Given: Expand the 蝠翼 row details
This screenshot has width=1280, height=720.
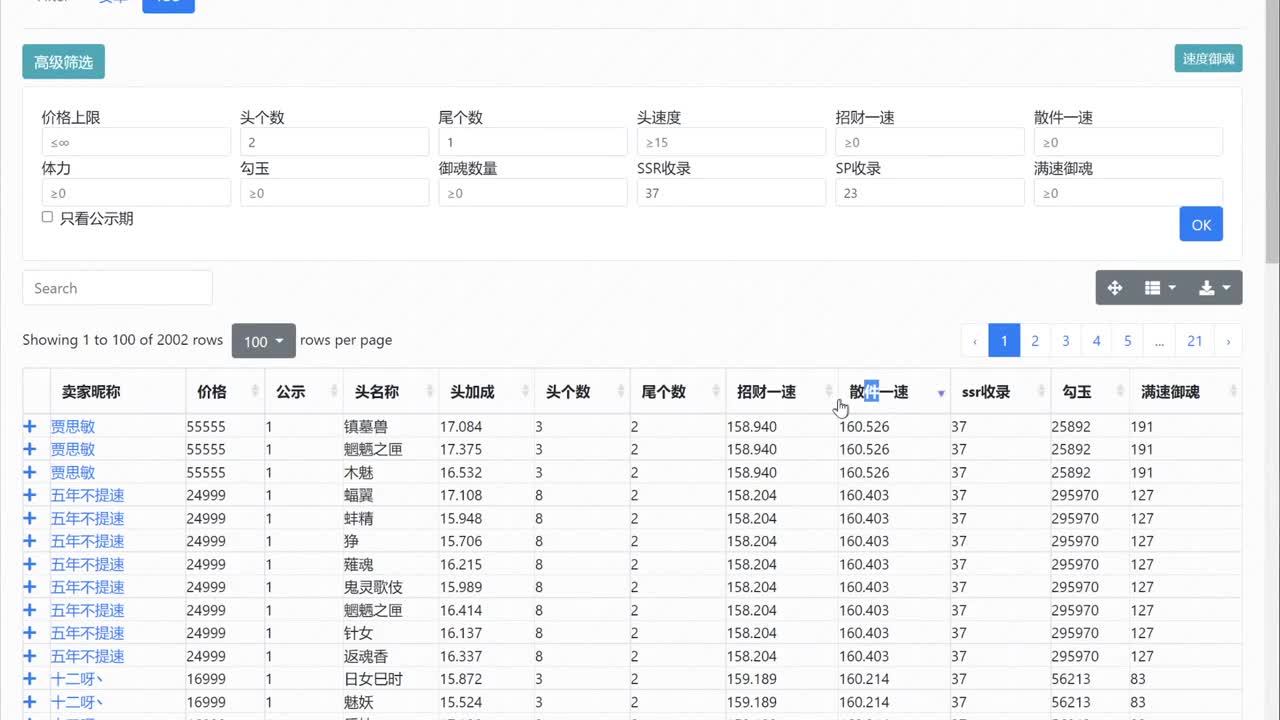Looking at the screenshot, I should click(30, 495).
